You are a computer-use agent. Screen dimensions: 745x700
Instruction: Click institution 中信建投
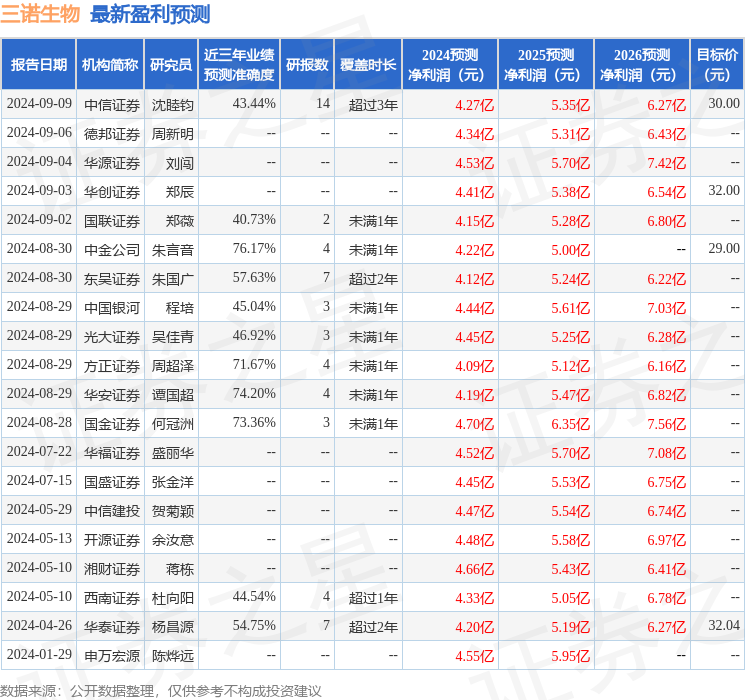click(112, 511)
